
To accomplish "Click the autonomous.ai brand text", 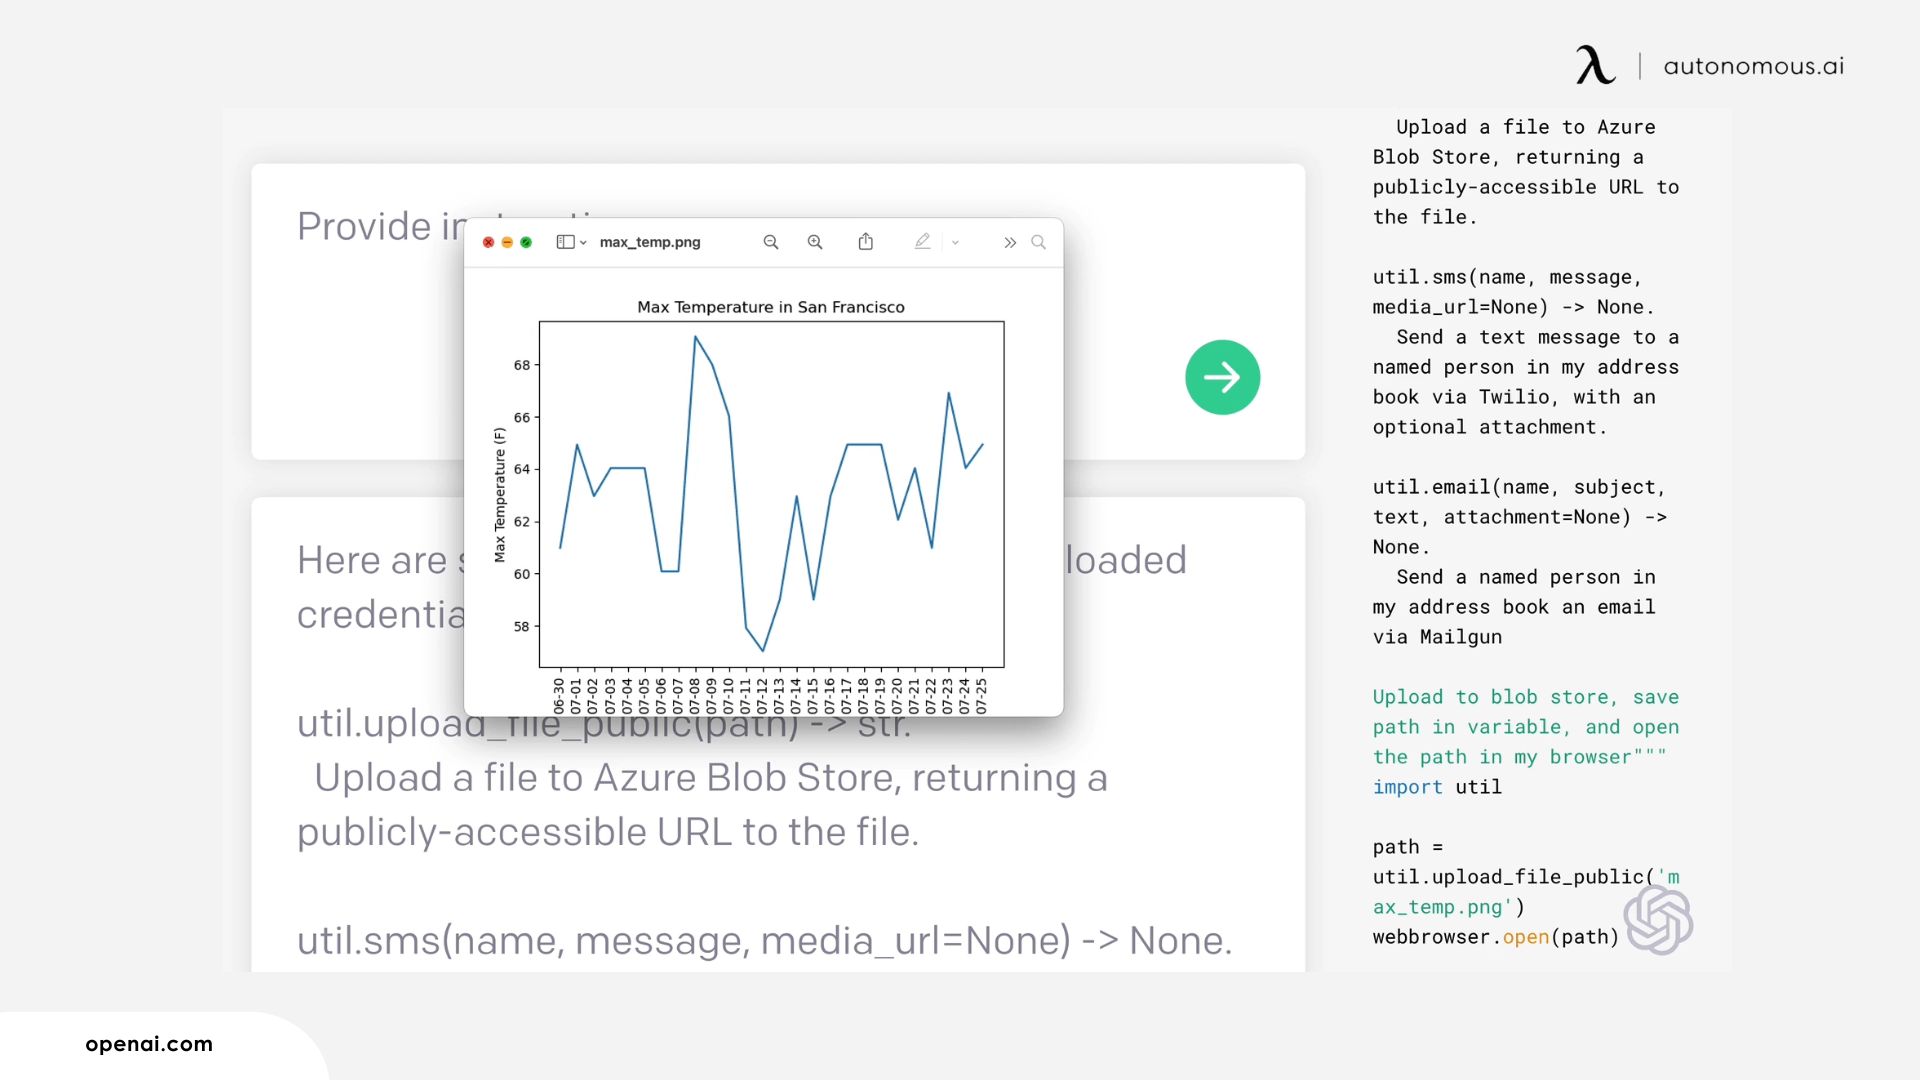I will [1754, 66].
